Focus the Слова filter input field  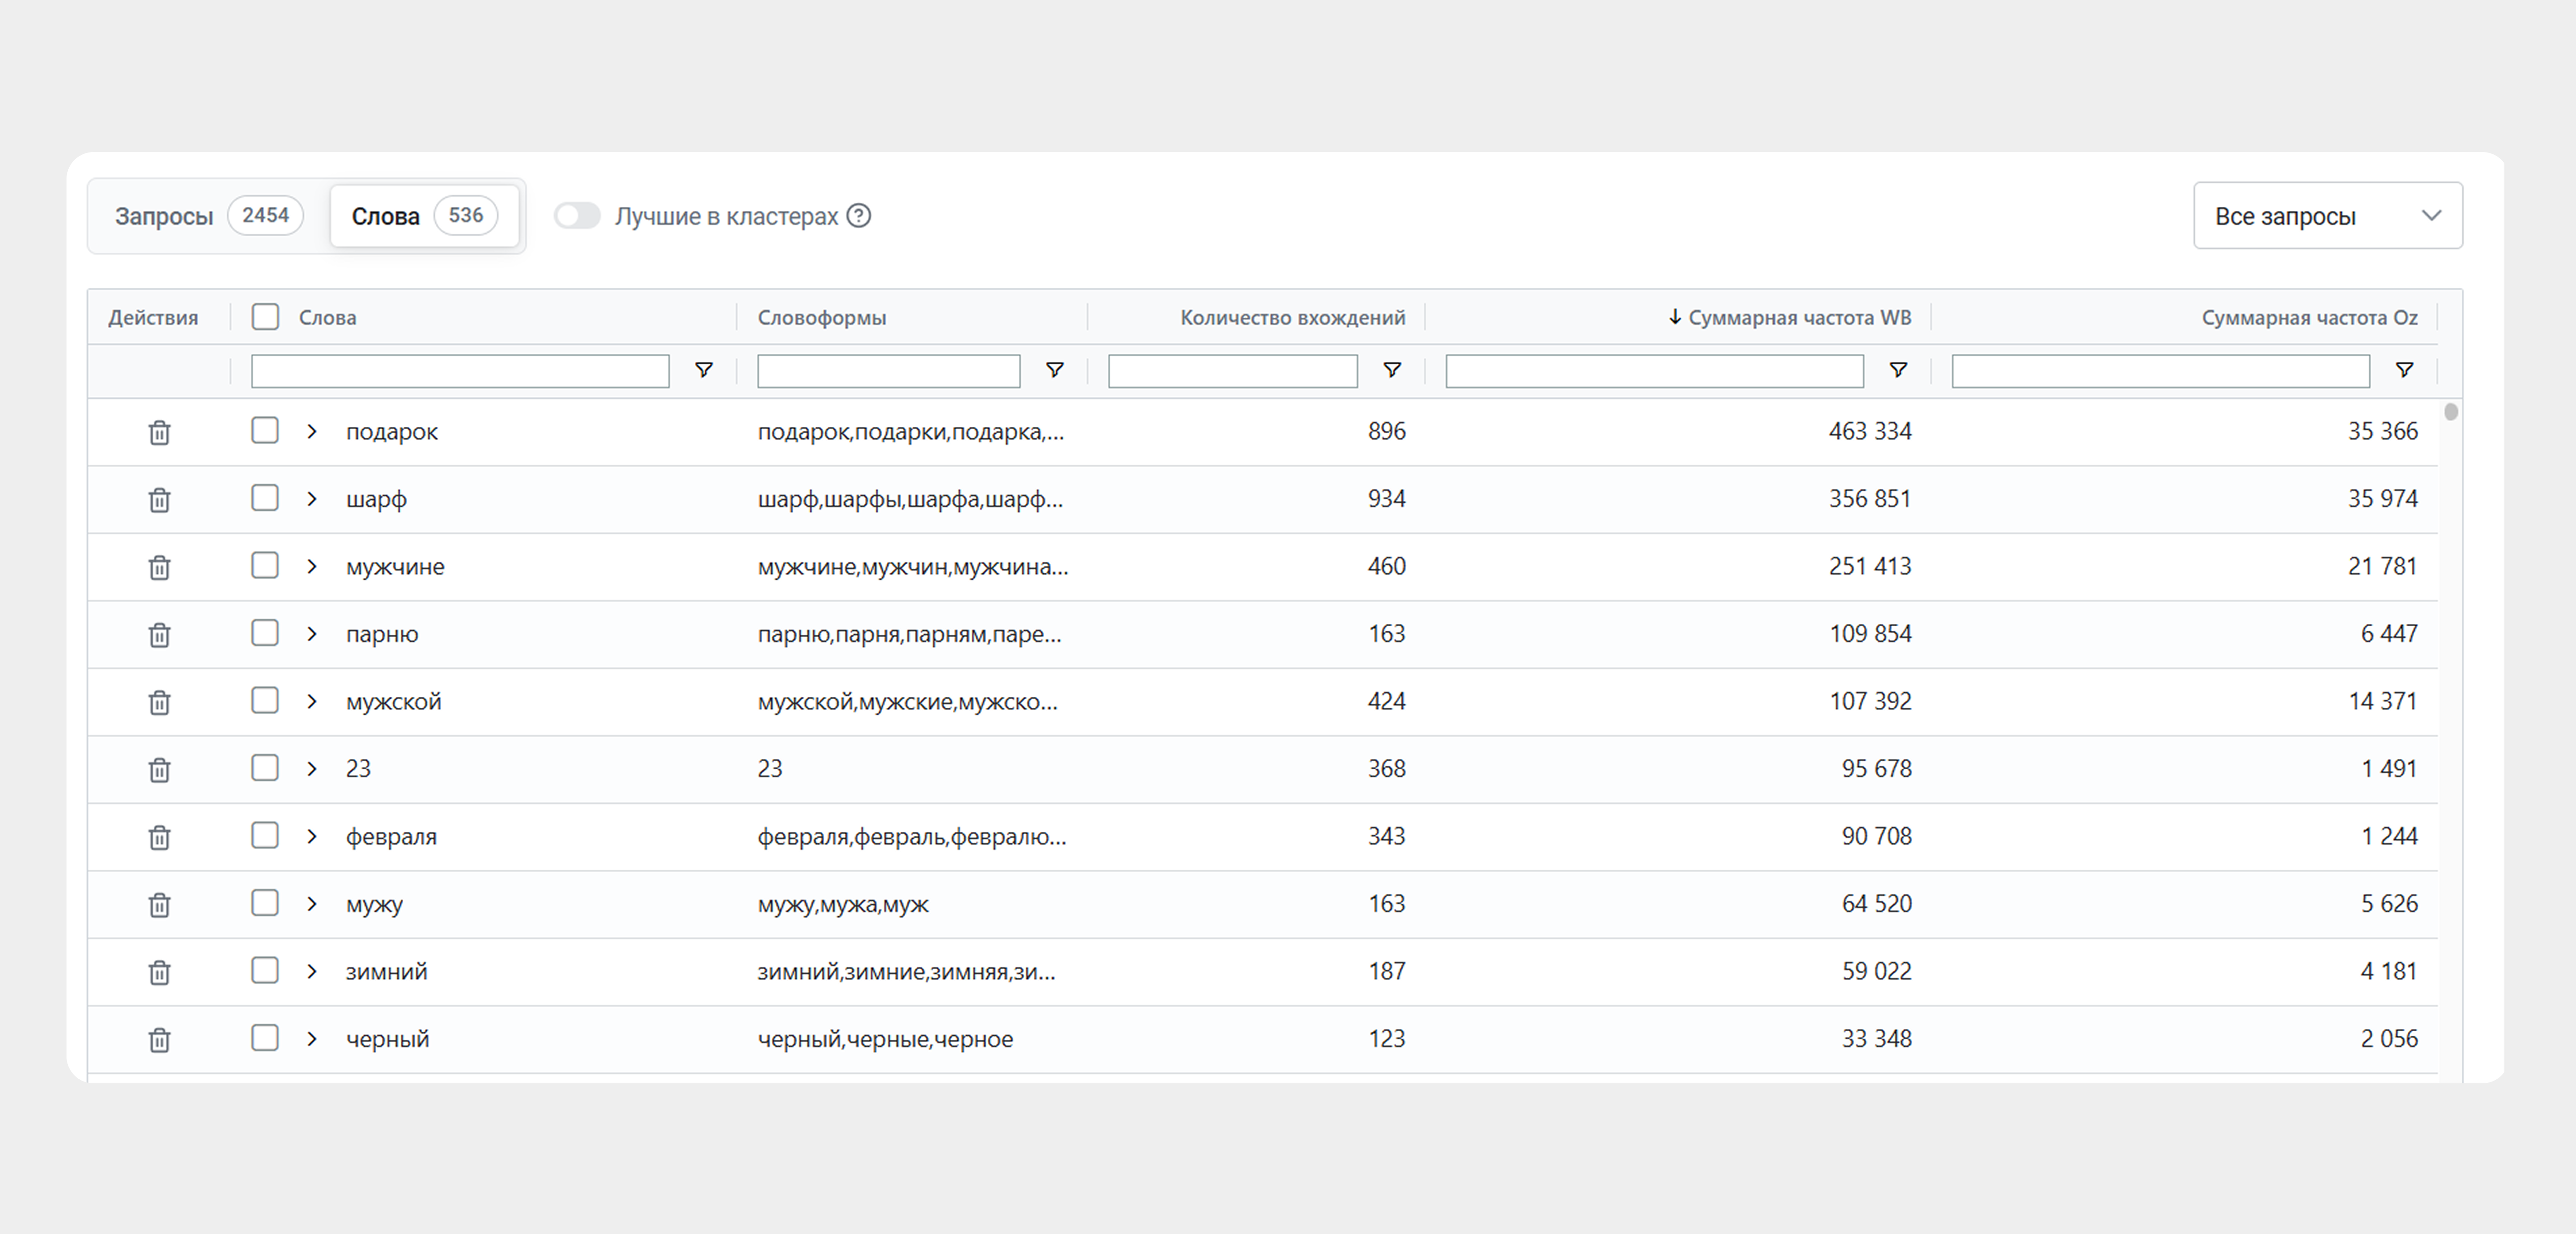(460, 371)
